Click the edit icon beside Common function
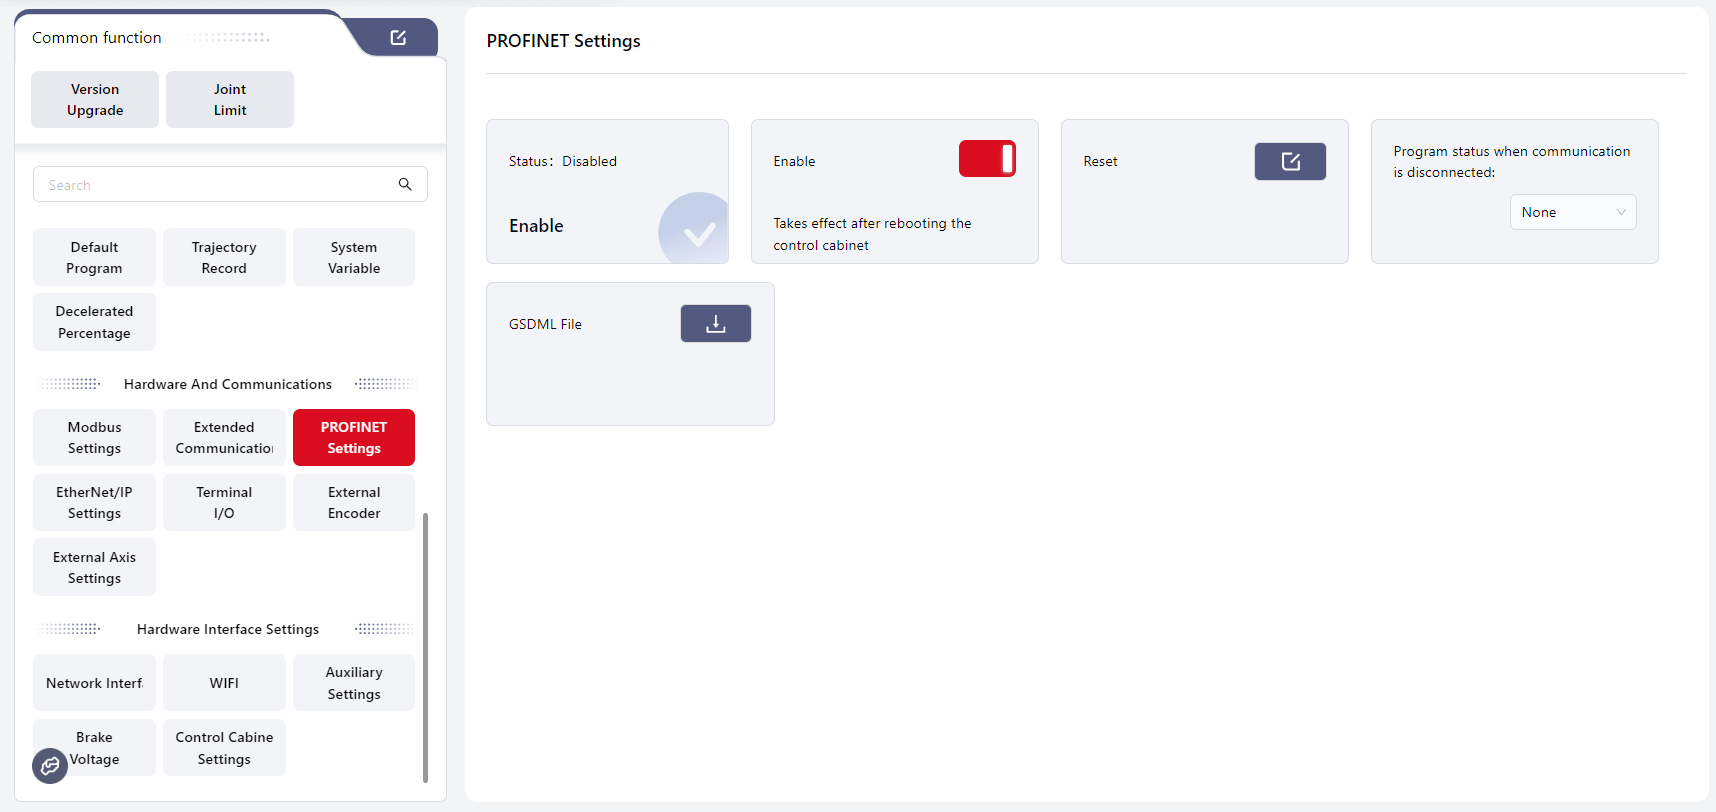This screenshot has height=812, width=1716. click(x=398, y=38)
